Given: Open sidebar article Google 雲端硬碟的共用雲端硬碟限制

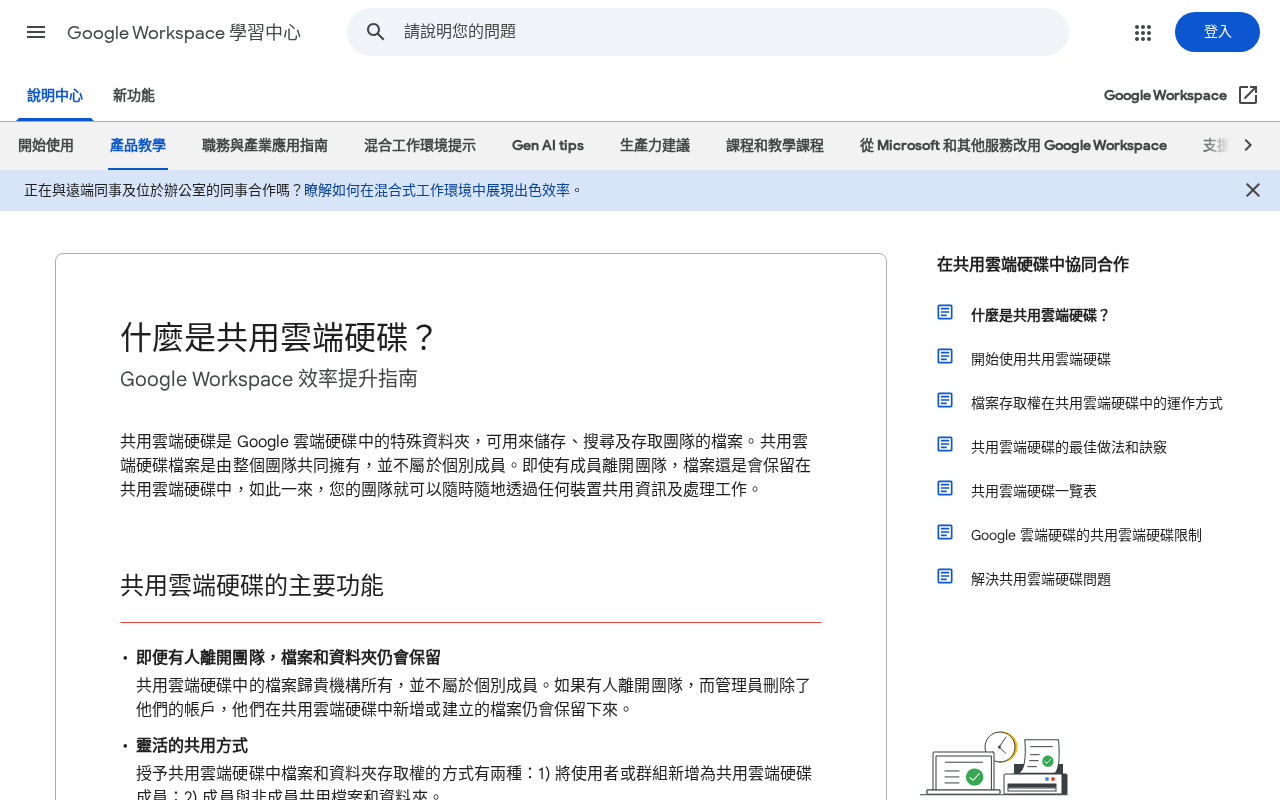Looking at the screenshot, I should click(1086, 535).
